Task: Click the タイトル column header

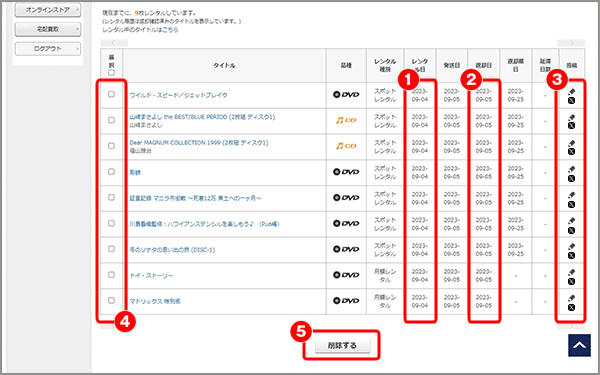Action: pyautogui.click(x=225, y=66)
